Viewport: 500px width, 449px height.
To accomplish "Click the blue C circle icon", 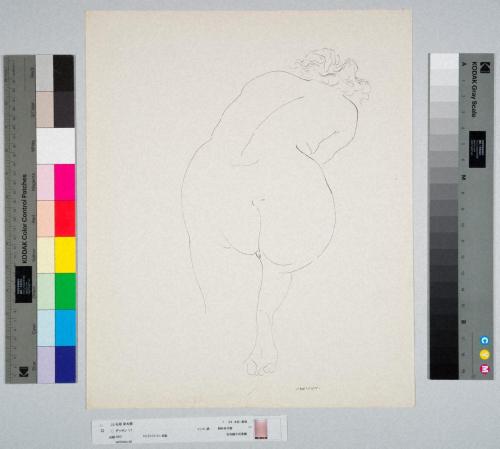I will pos(485,340).
